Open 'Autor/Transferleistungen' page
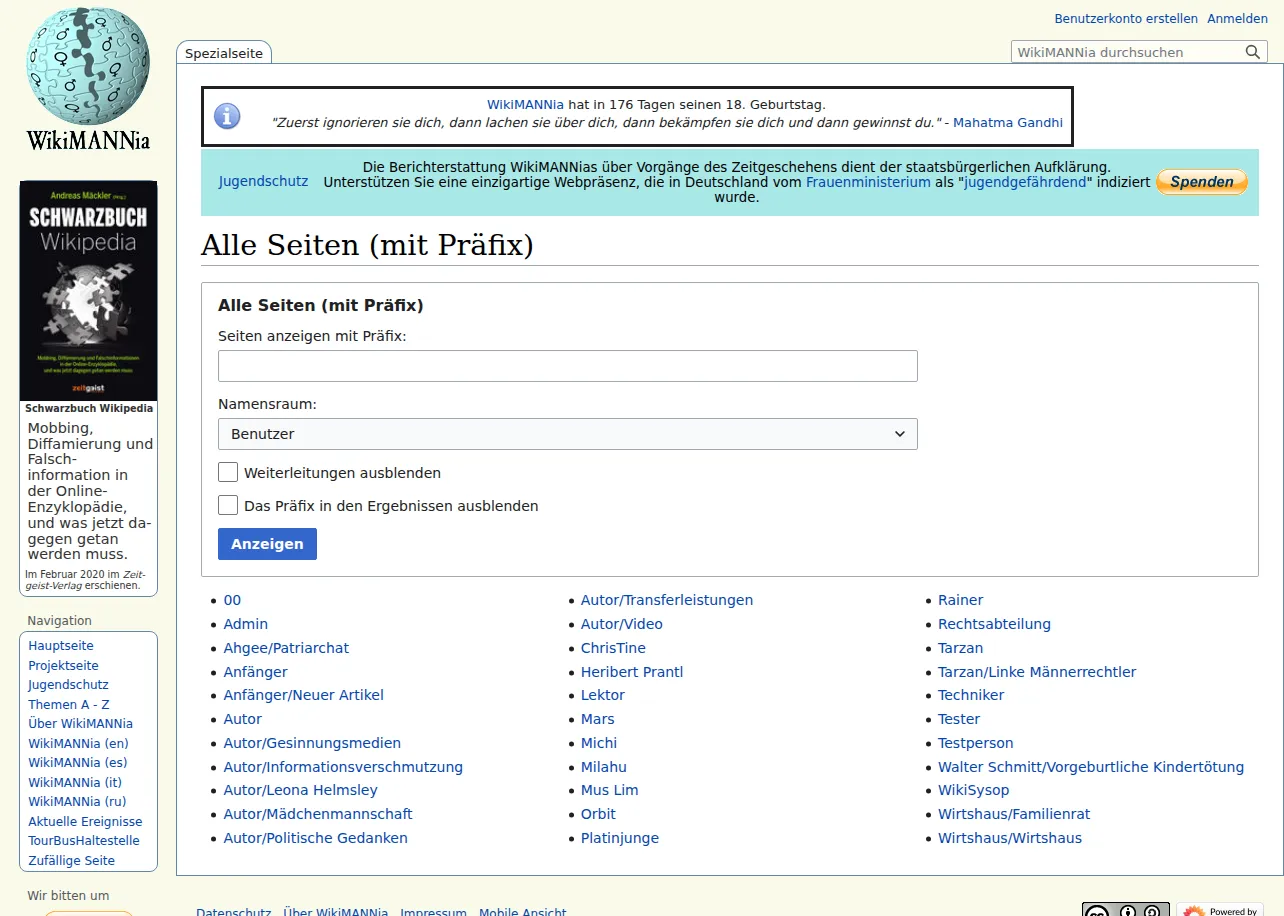Viewport: 1284px width, 916px height. (667, 600)
